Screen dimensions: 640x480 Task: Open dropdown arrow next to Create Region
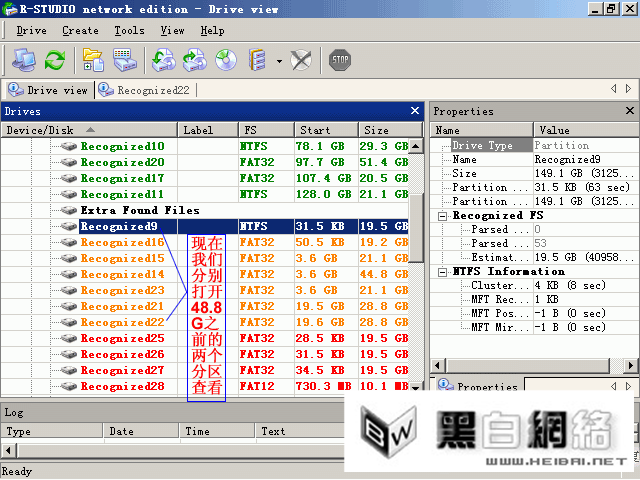277,61
